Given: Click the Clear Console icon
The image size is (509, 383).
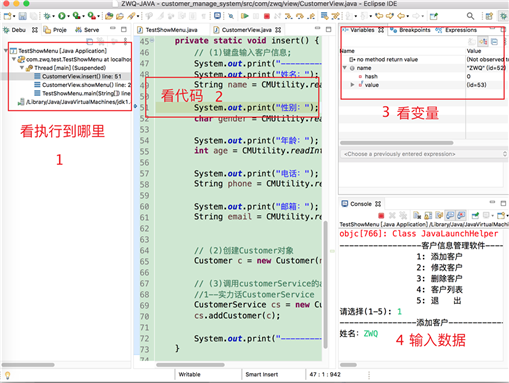Looking at the screenshot, I should click(x=417, y=215).
